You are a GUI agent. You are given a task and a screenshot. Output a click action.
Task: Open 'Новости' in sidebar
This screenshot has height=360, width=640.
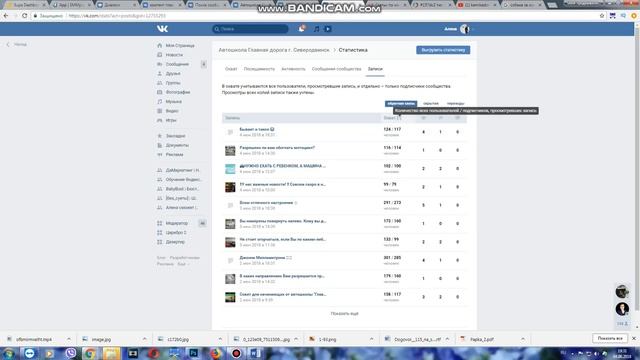point(174,55)
